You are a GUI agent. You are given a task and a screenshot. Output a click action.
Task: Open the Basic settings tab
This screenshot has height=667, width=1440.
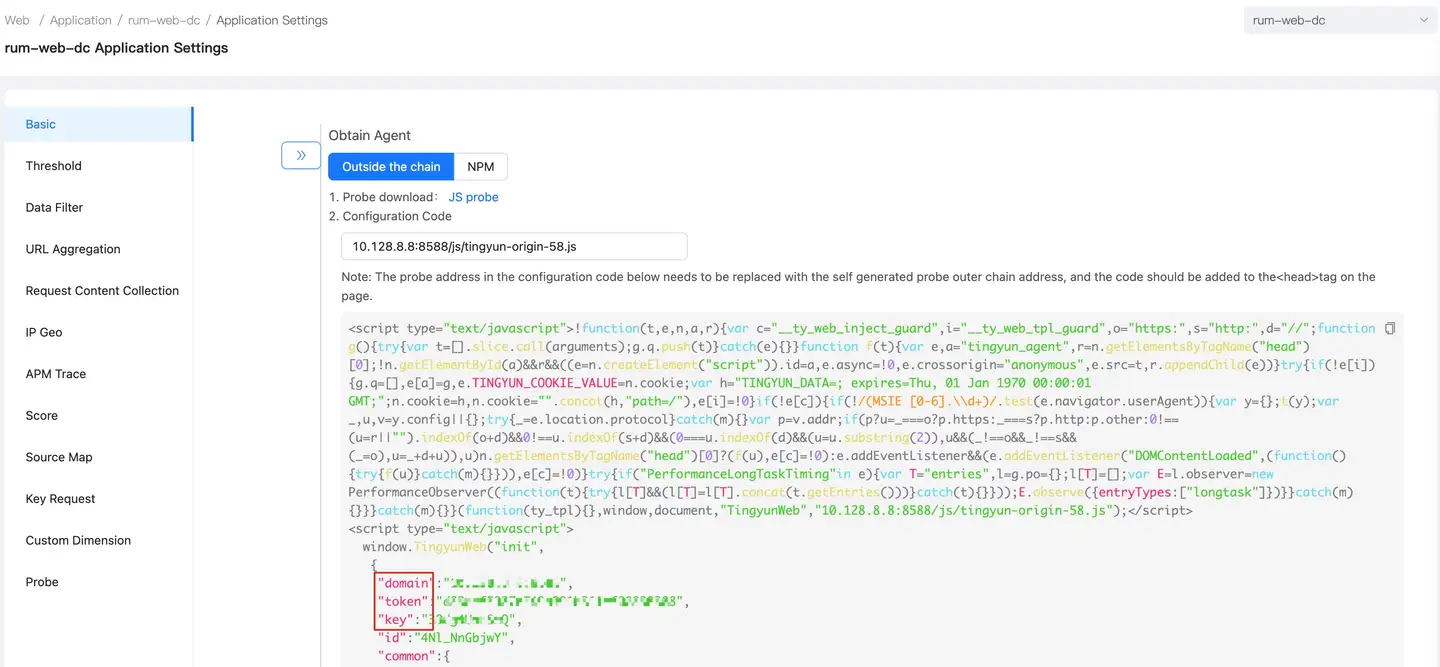[41, 124]
